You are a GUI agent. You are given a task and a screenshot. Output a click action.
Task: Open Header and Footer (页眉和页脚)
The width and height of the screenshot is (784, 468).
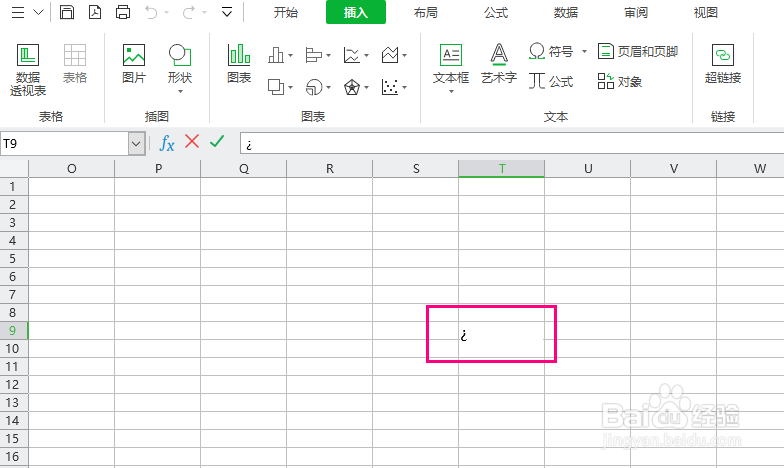[x=638, y=51]
